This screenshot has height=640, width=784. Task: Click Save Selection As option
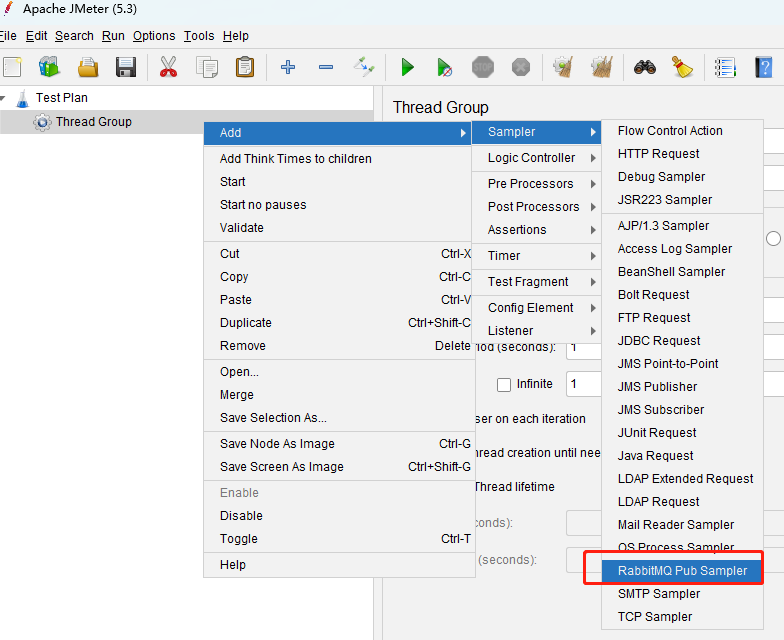[x=338, y=418]
